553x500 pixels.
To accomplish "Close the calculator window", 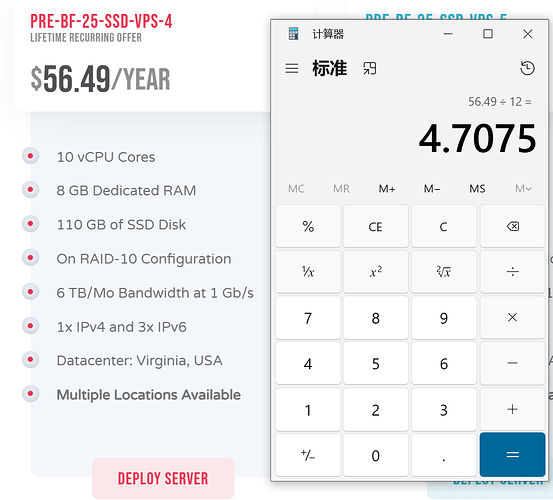I will (528, 34).
